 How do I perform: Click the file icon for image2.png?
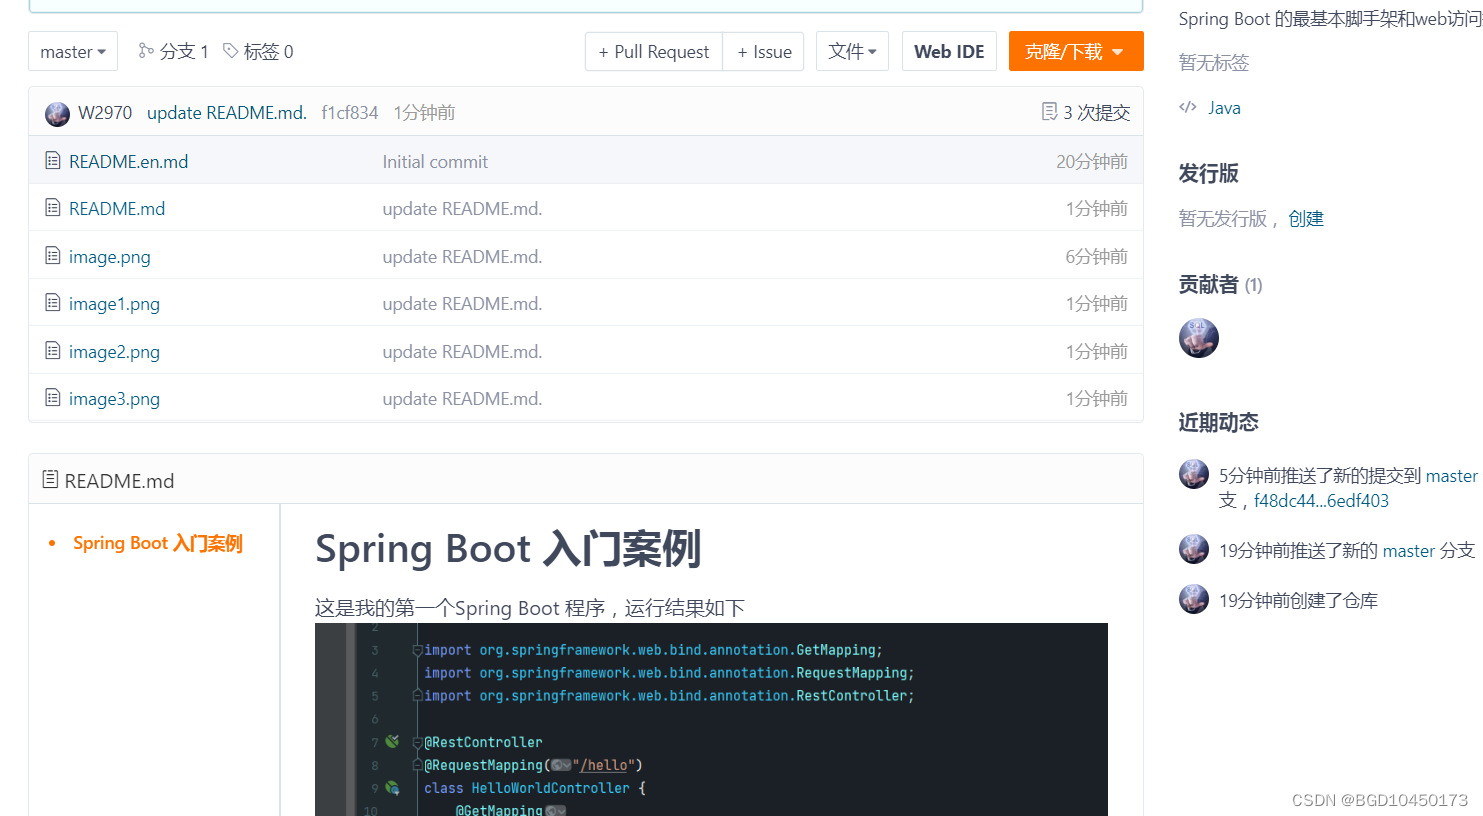coord(53,350)
